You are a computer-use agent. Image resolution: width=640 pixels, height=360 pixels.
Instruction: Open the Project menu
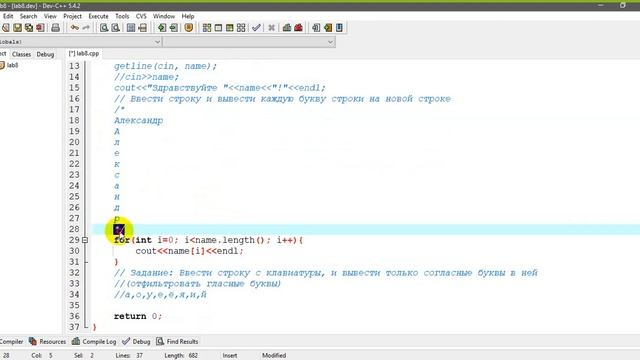[x=72, y=16]
